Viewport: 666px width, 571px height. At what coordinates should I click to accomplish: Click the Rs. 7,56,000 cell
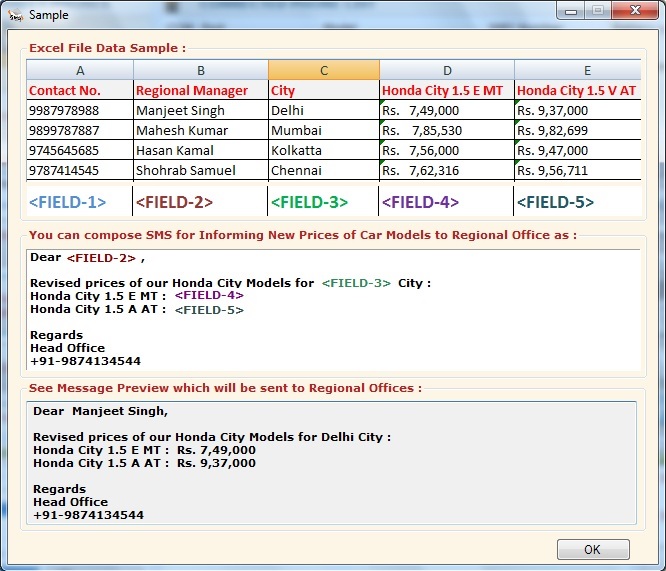[447, 150]
